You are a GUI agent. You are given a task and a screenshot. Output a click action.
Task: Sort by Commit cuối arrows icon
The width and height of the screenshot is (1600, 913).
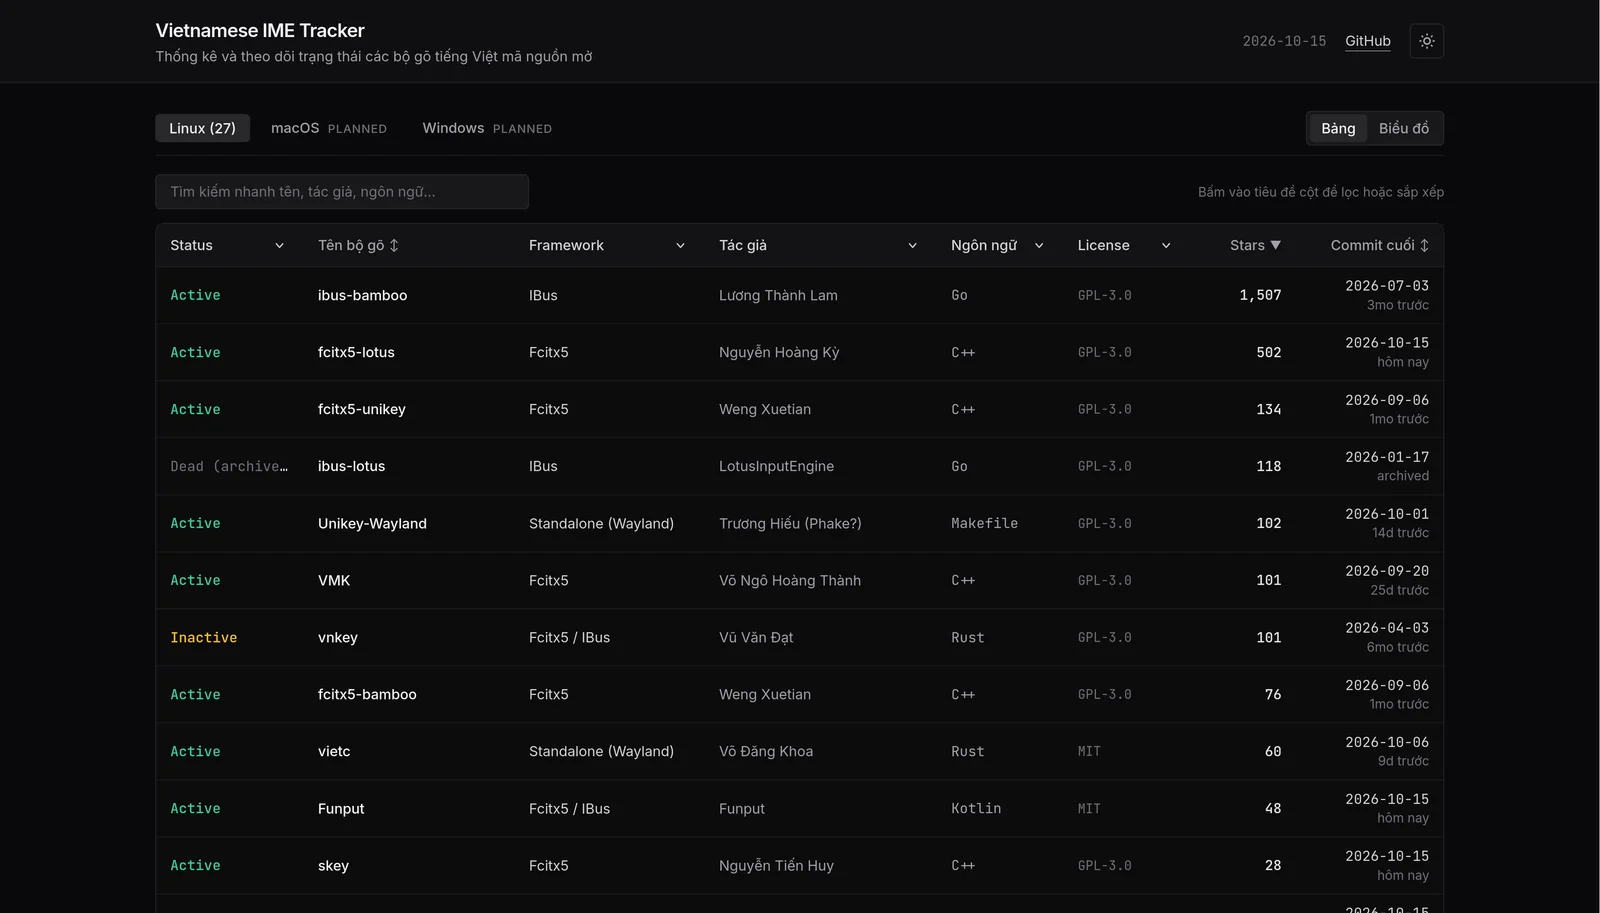(x=1424, y=245)
